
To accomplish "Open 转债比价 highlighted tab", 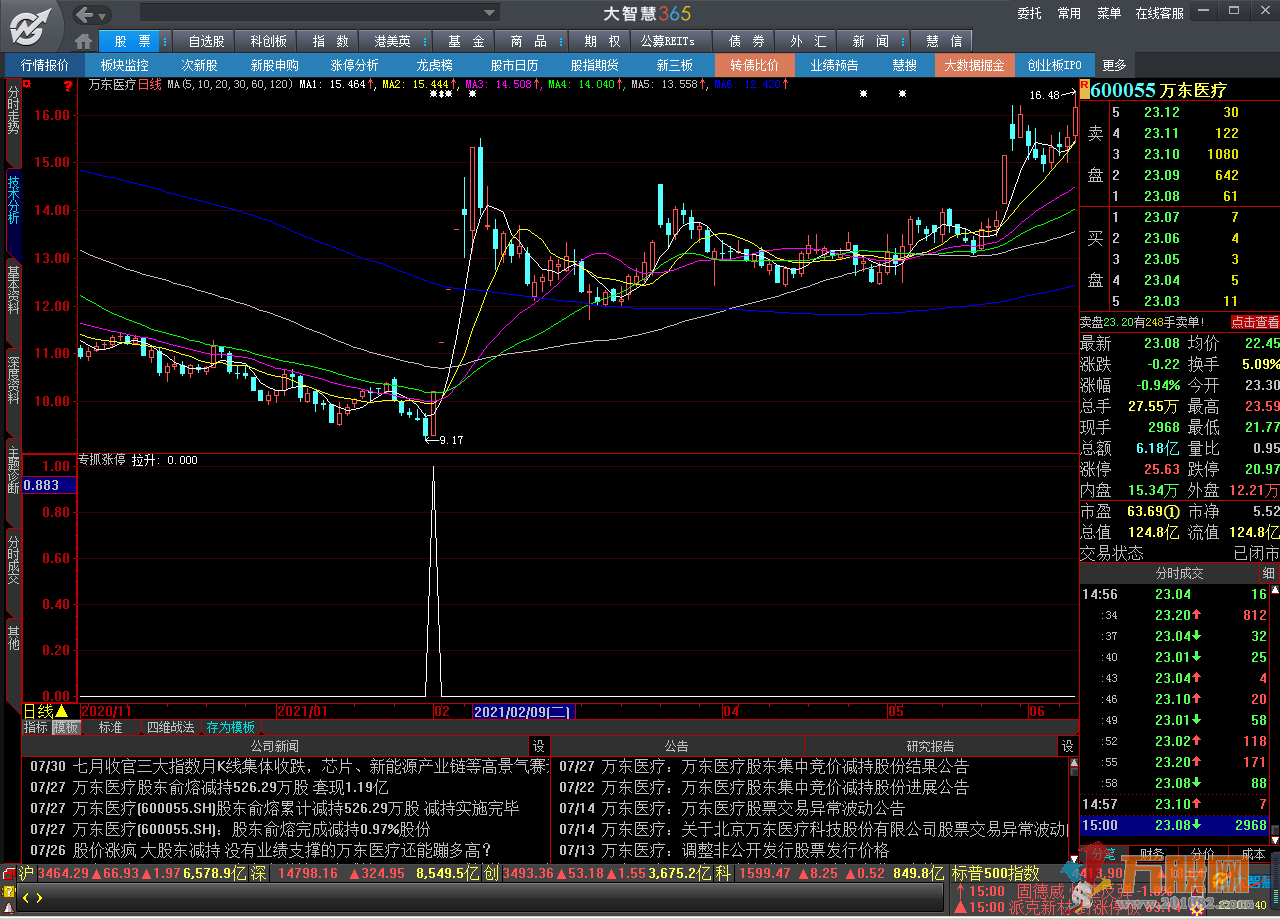I will (754, 65).
